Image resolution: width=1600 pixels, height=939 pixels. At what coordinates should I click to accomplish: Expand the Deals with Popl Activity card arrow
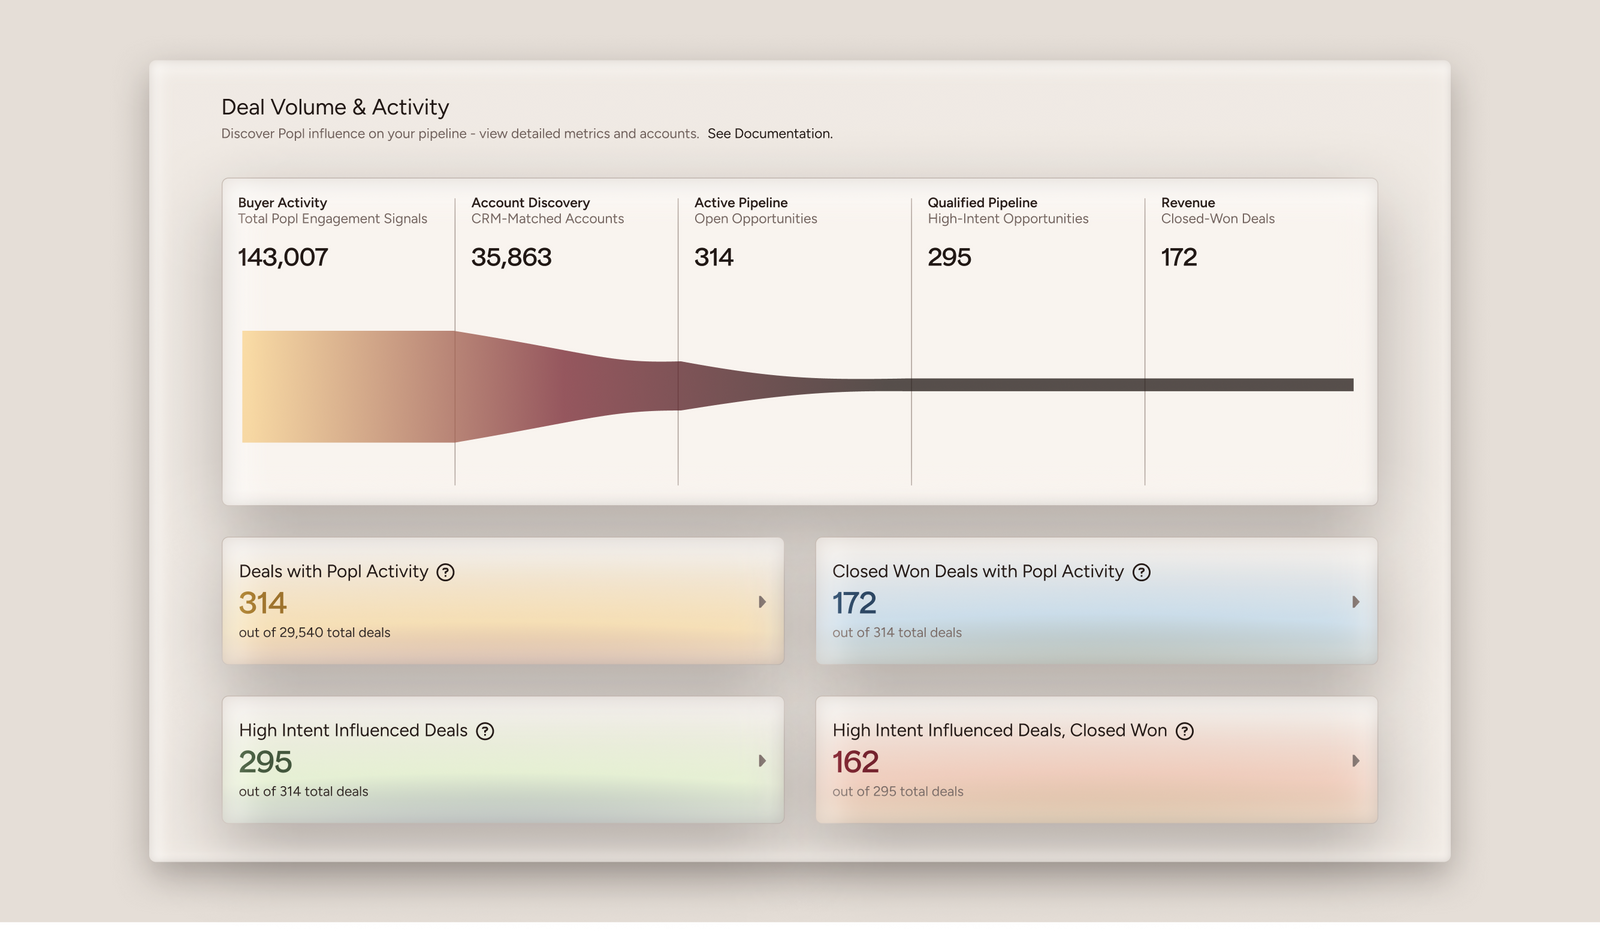pyautogui.click(x=762, y=602)
